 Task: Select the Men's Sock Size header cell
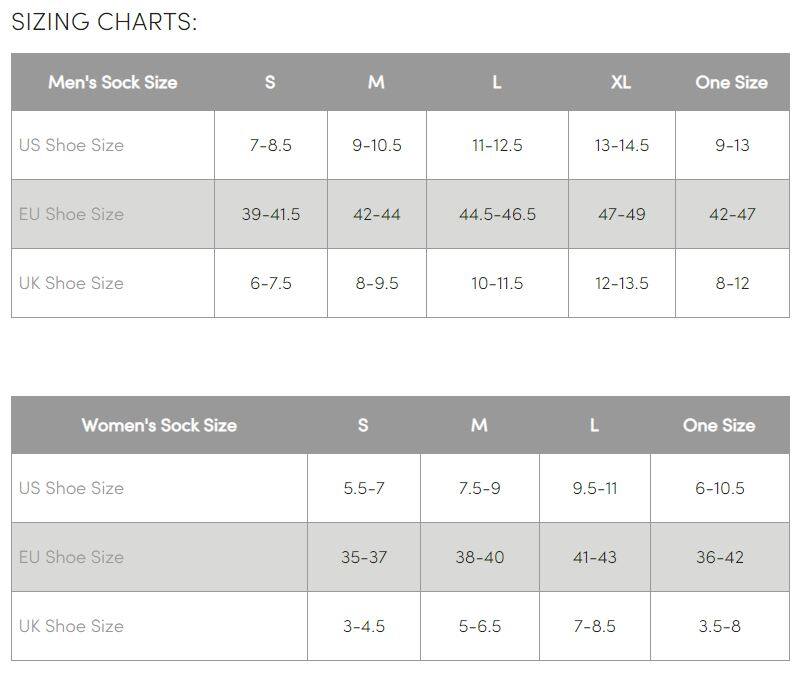112,82
